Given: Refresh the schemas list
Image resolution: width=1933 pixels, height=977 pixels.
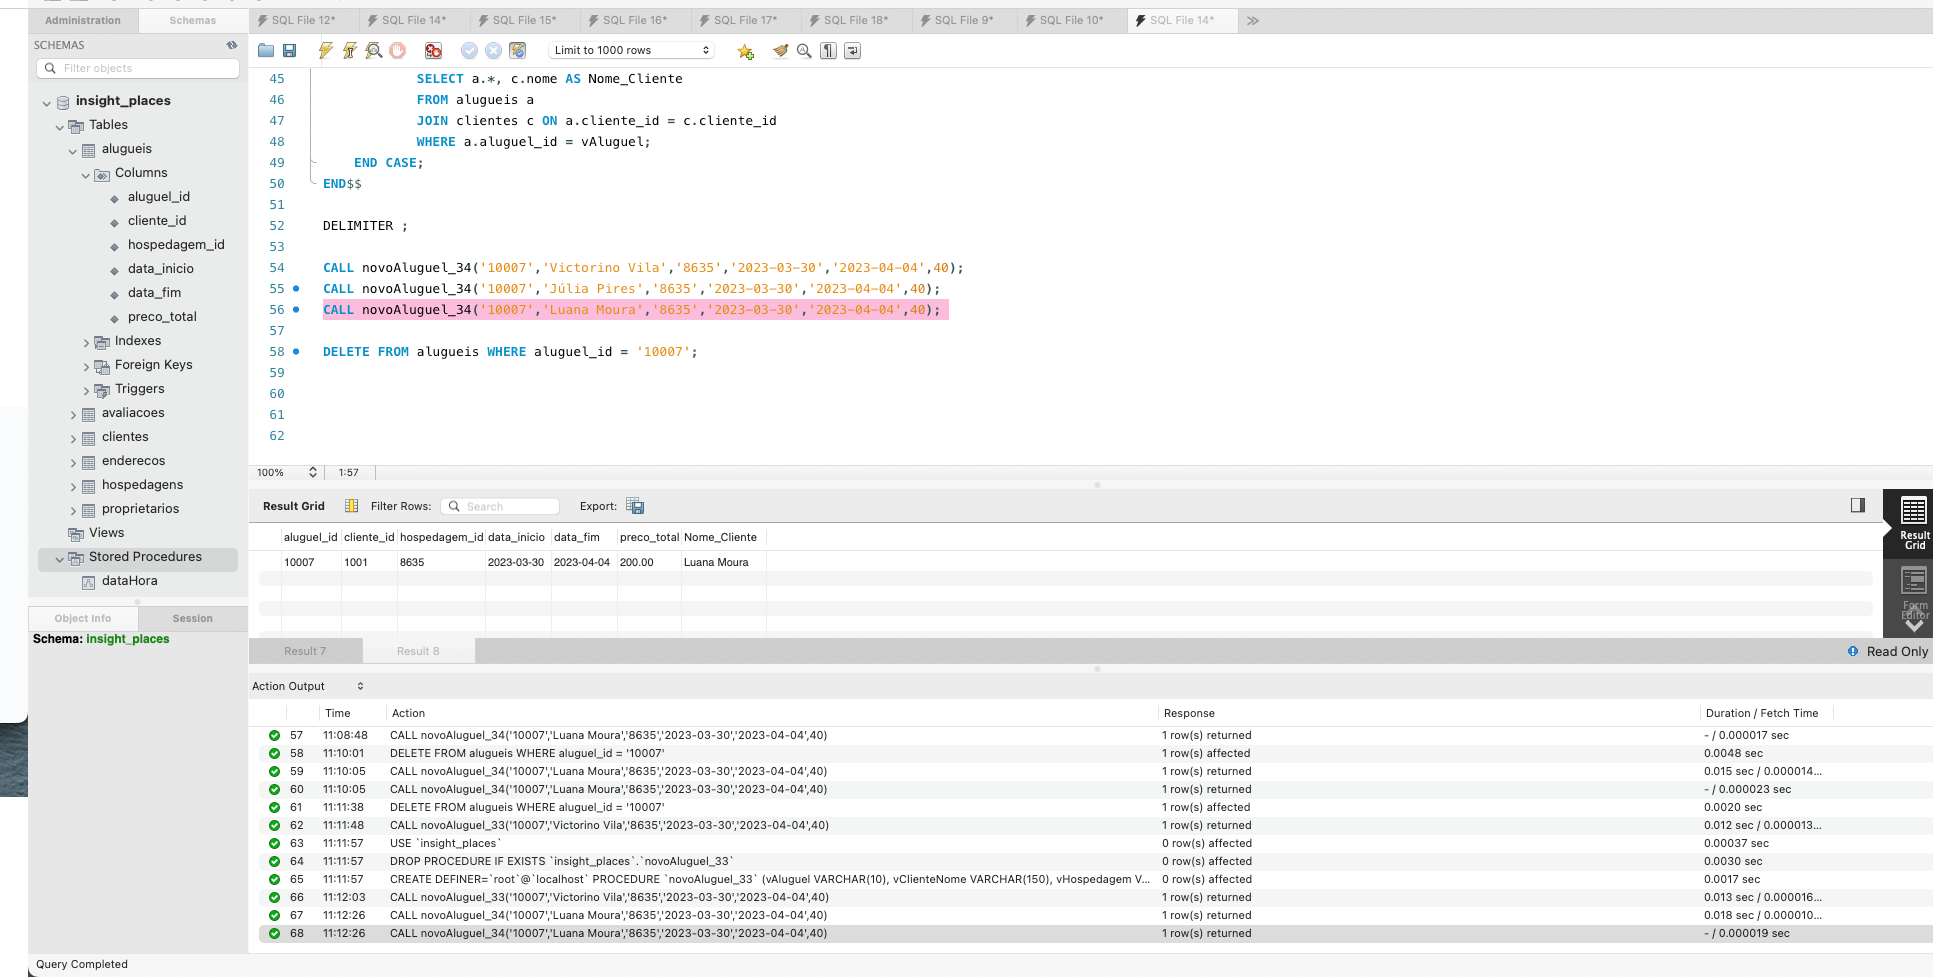Looking at the screenshot, I should pyautogui.click(x=232, y=45).
